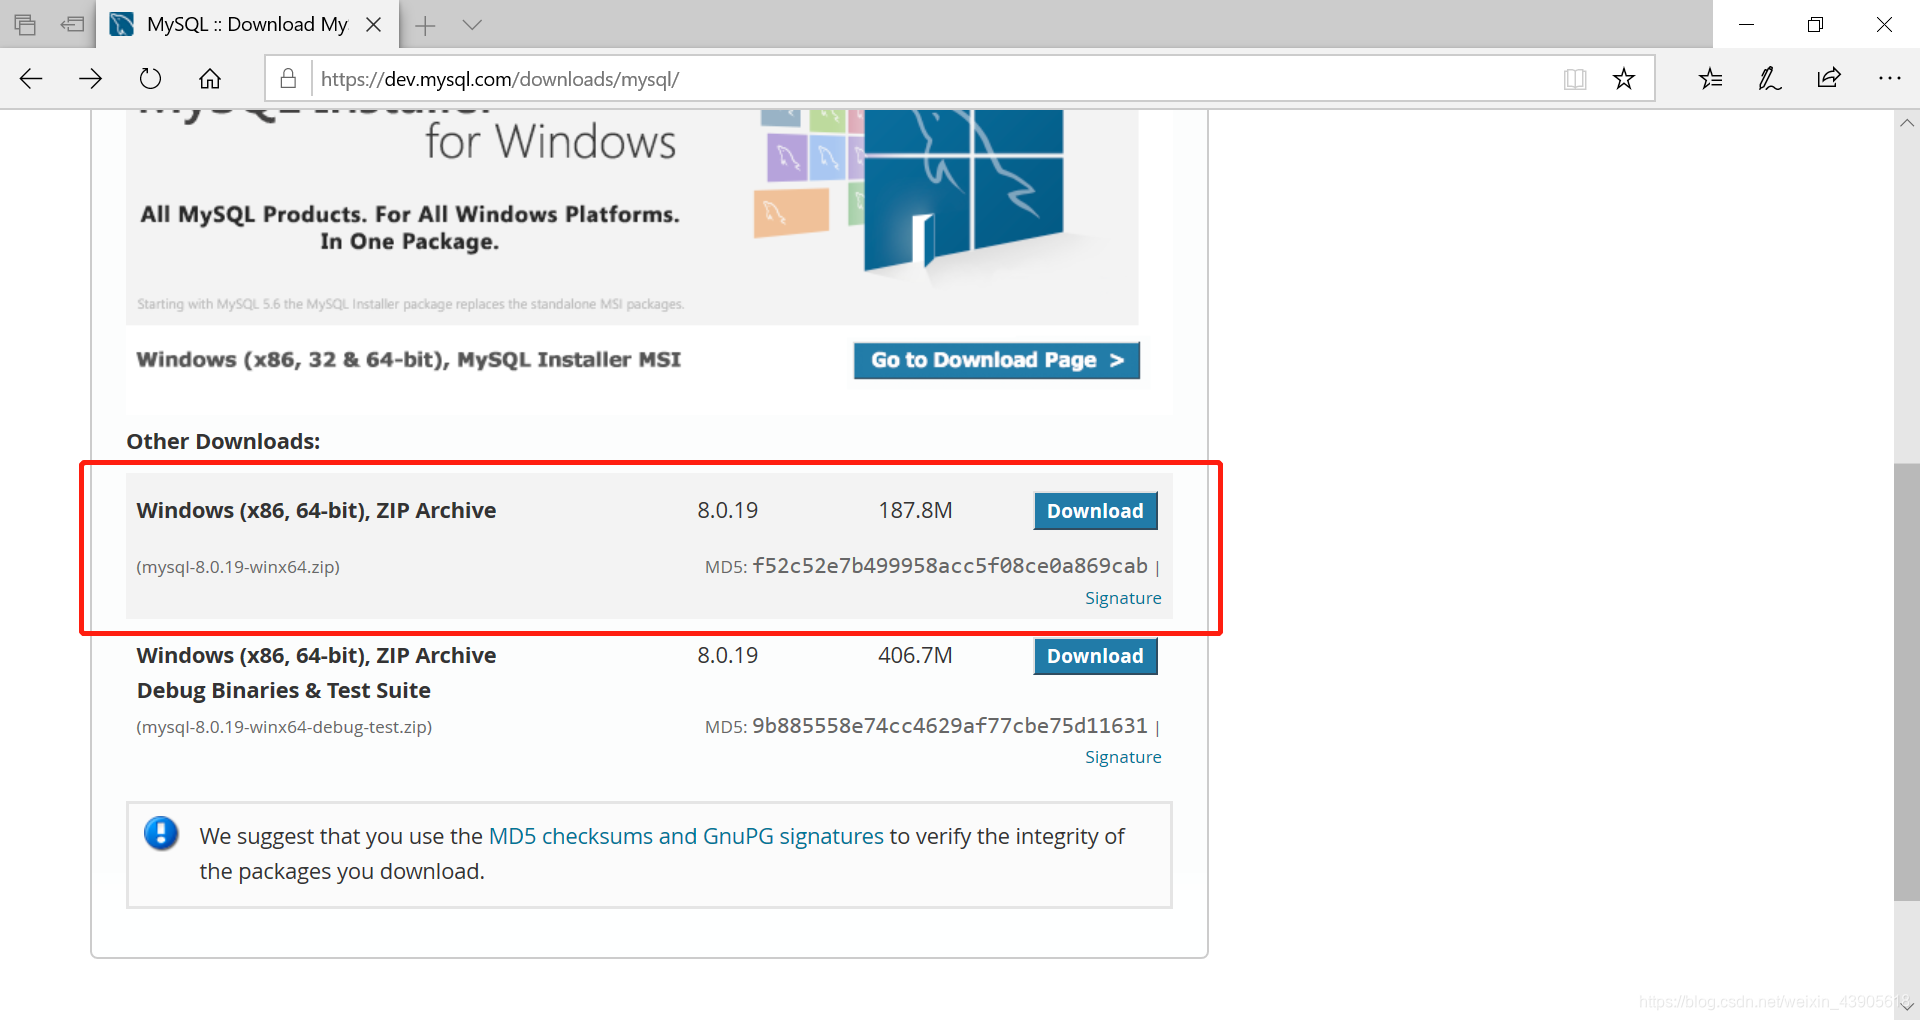Click the filename (mysql-8.0.19-winx64.zip)
Viewport: 1920px width, 1020px height.
pyautogui.click(x=238, y=567)
